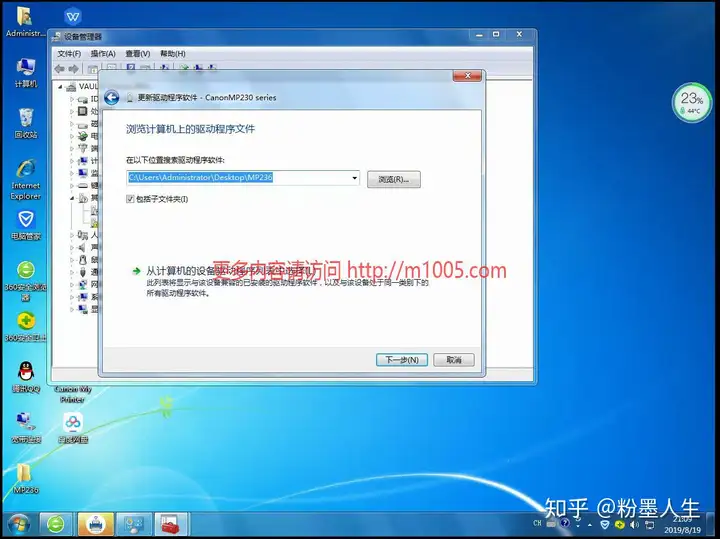Screen dimensions: 720x539
Task: Open 操作(A) menu in Device Manager
Action: coord(103,54)
